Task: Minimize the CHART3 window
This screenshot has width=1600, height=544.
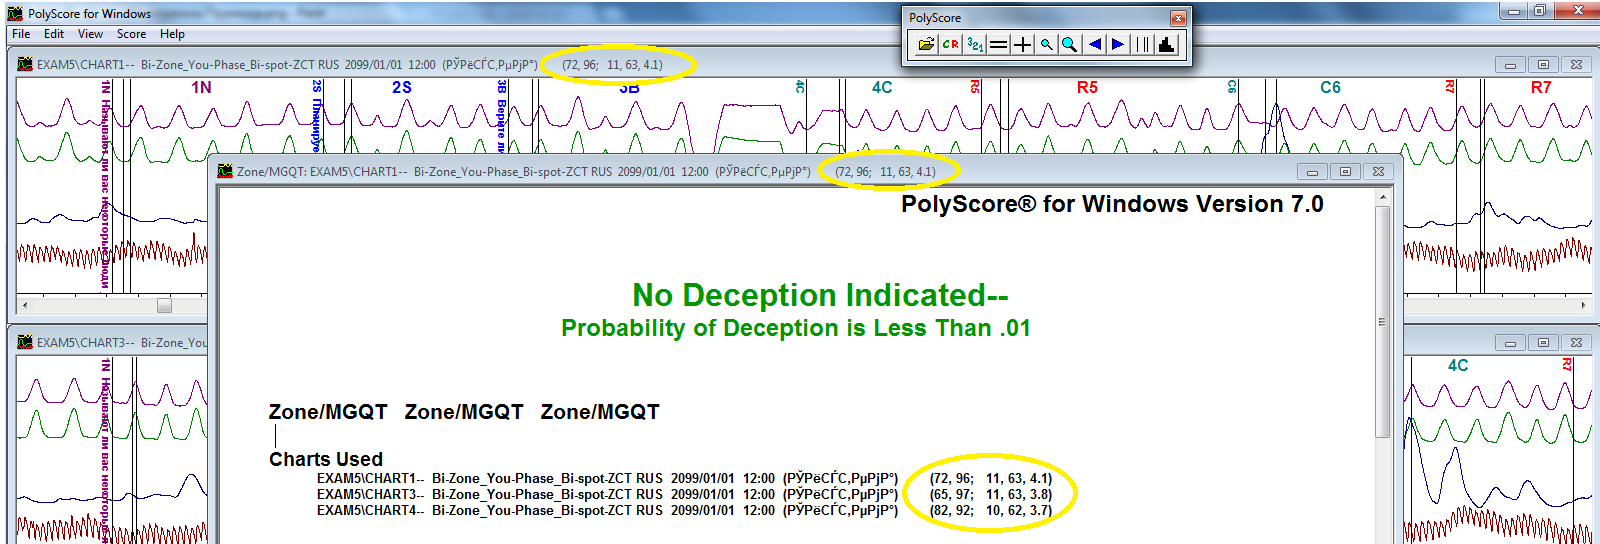Action: pyautogui.click(x=1510, y=343)
